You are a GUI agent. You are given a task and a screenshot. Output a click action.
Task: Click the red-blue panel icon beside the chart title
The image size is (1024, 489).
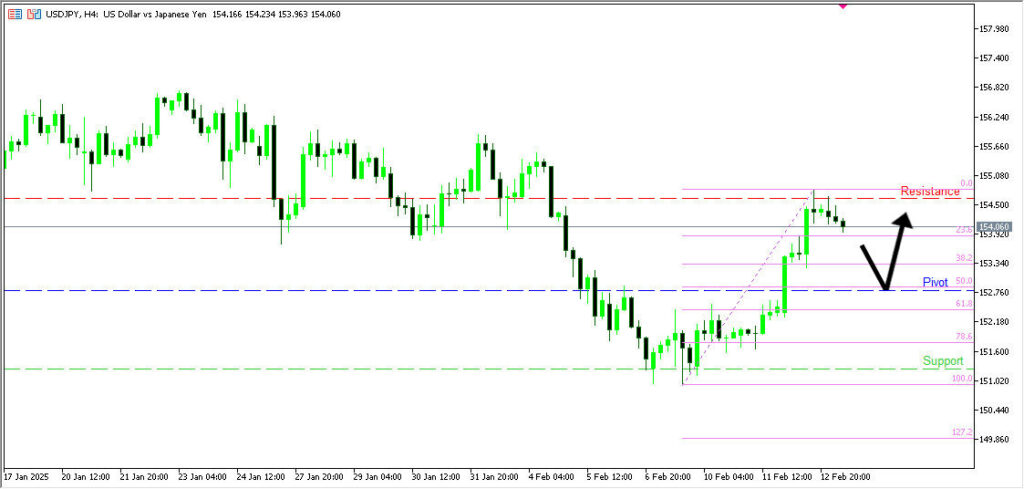pyautogui.click(x=34, y=14)
